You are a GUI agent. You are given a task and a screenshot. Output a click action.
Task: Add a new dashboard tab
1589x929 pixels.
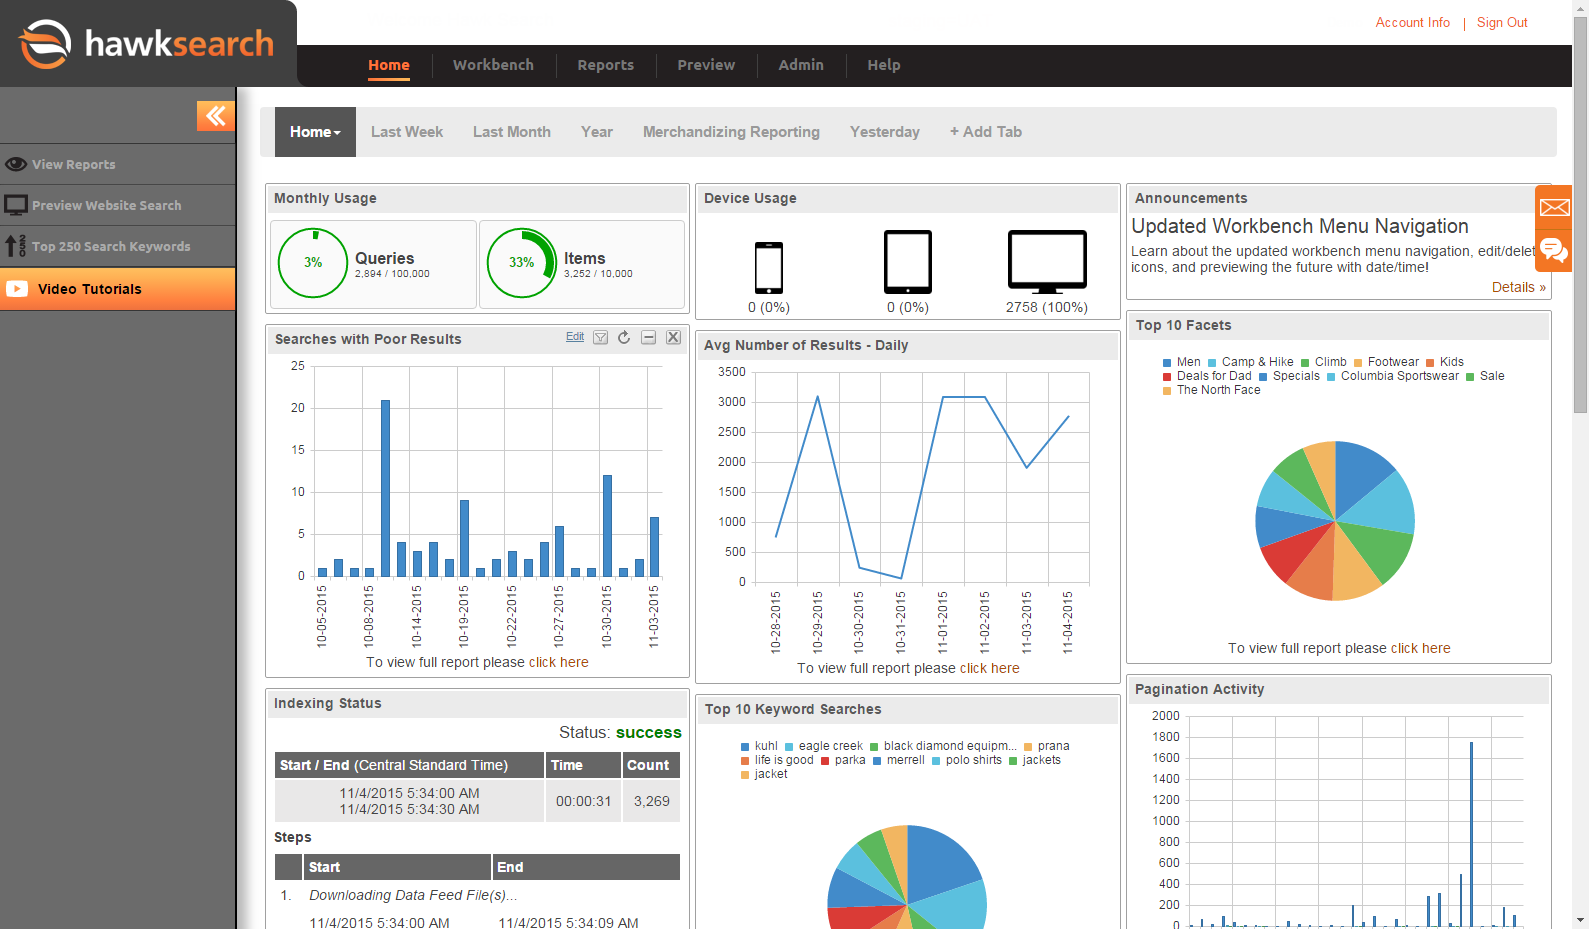pyautogui.click(x=985, y=132)
